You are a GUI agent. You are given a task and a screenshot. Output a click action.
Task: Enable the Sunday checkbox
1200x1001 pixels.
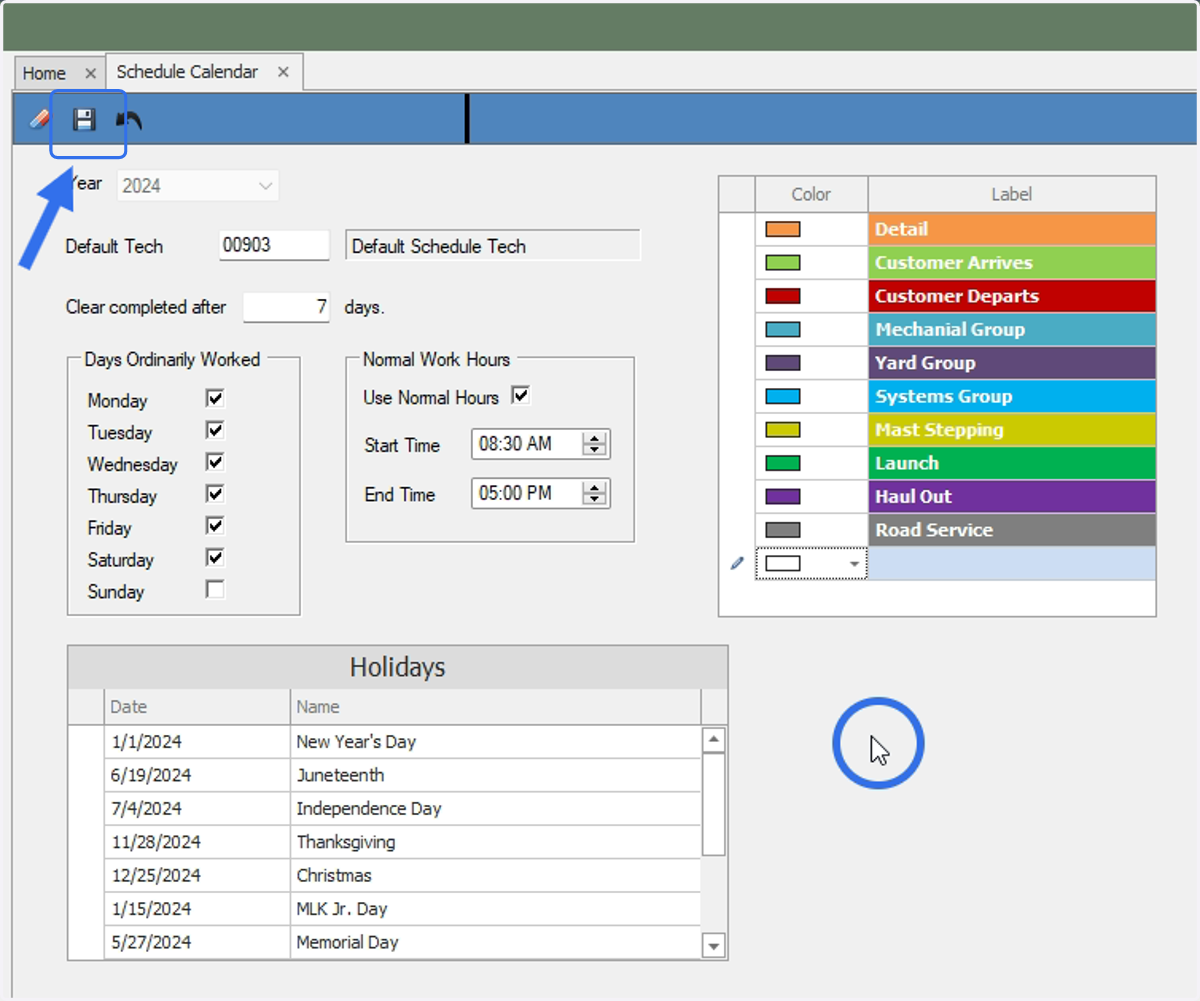(215, 589)
